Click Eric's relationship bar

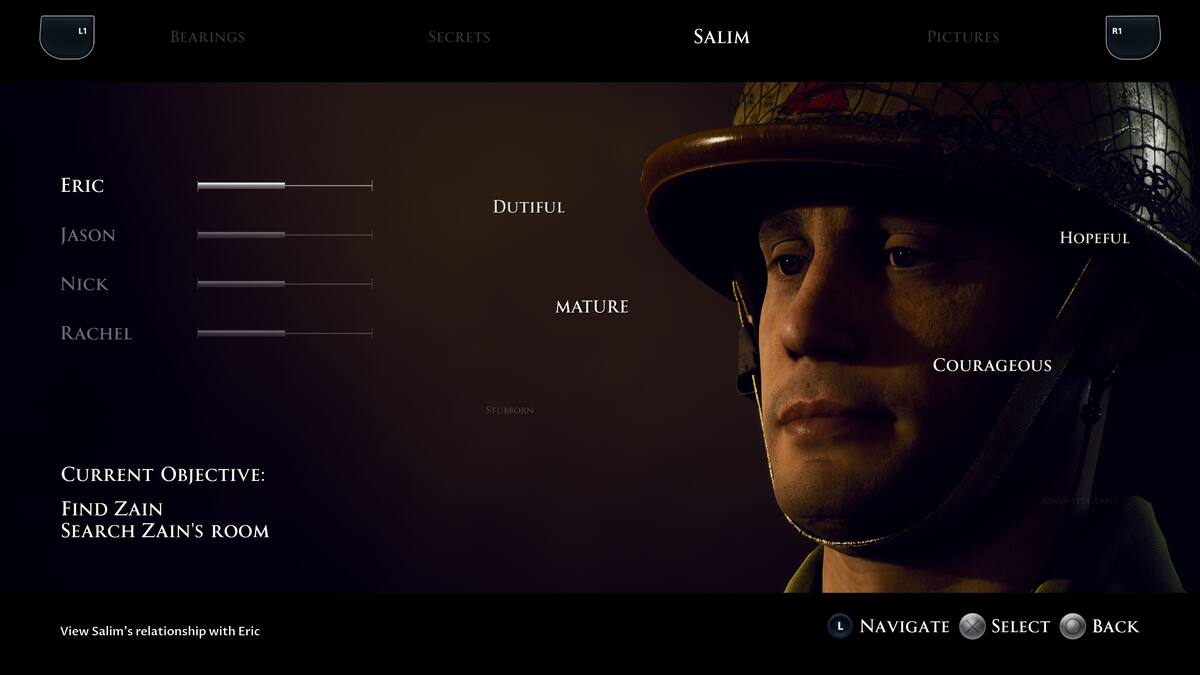pyautogui.click(x=285, y=185)
